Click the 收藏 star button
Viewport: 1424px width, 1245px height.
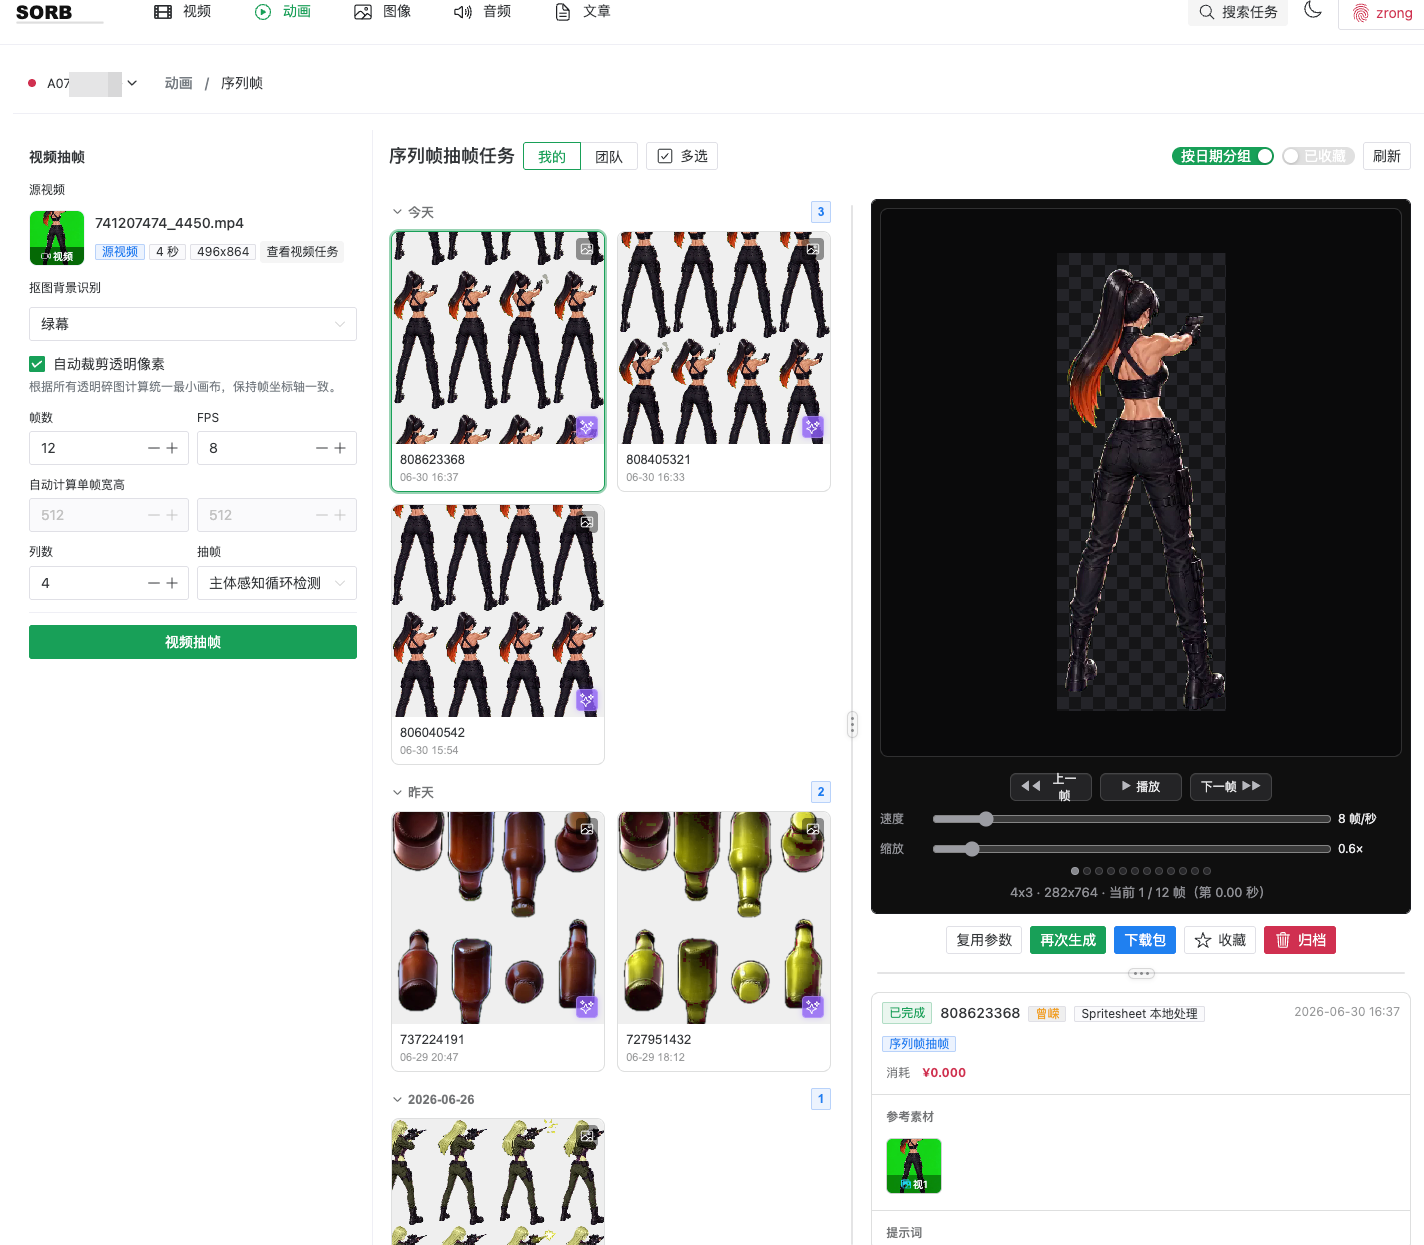coord(1220,940)
